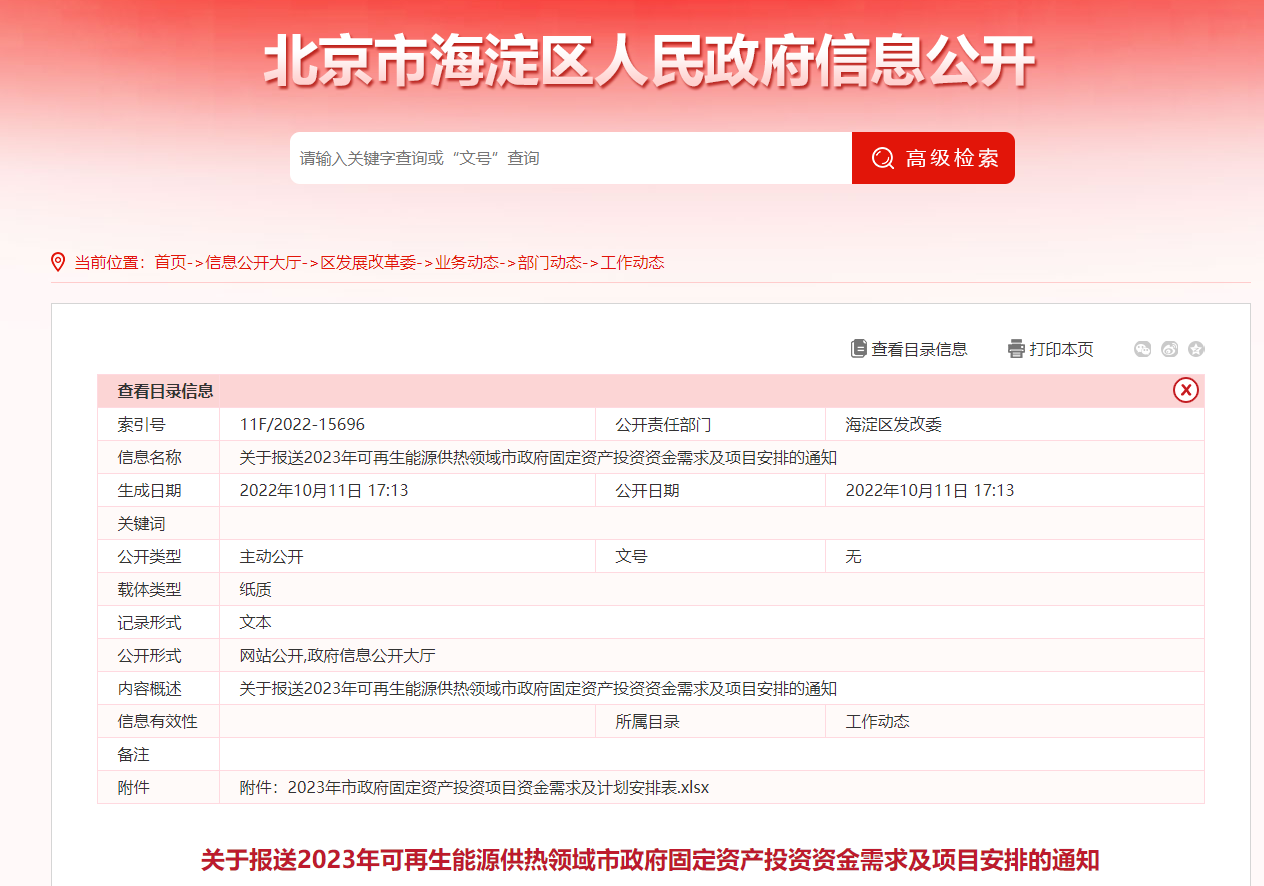Click the location pin icon by 当前位置
The width and height of the screenshot is (1264, 886).
tap(57, 262)
